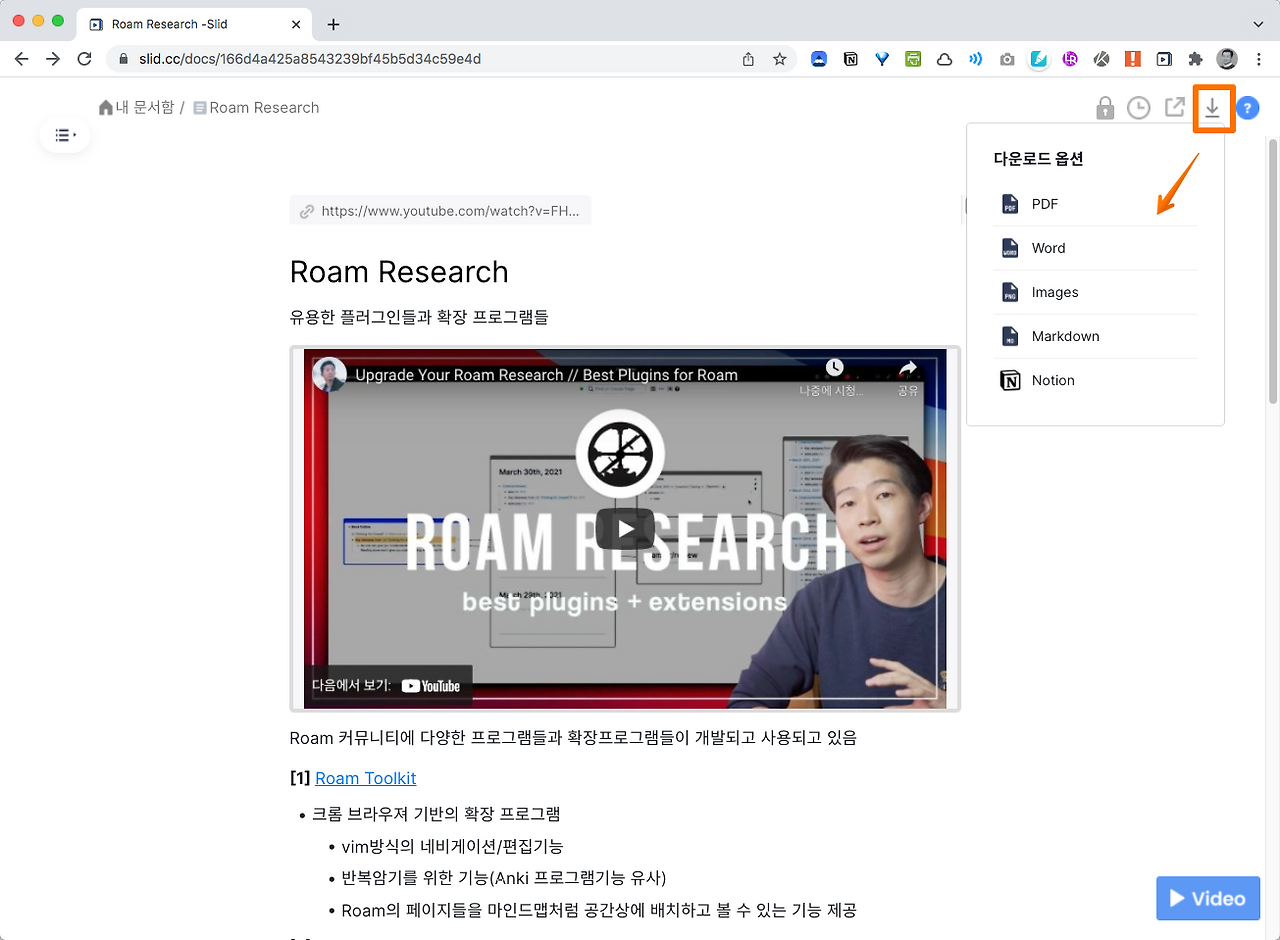Click the download options icon
This screenshot has width=1280, height=940.
1212,108
